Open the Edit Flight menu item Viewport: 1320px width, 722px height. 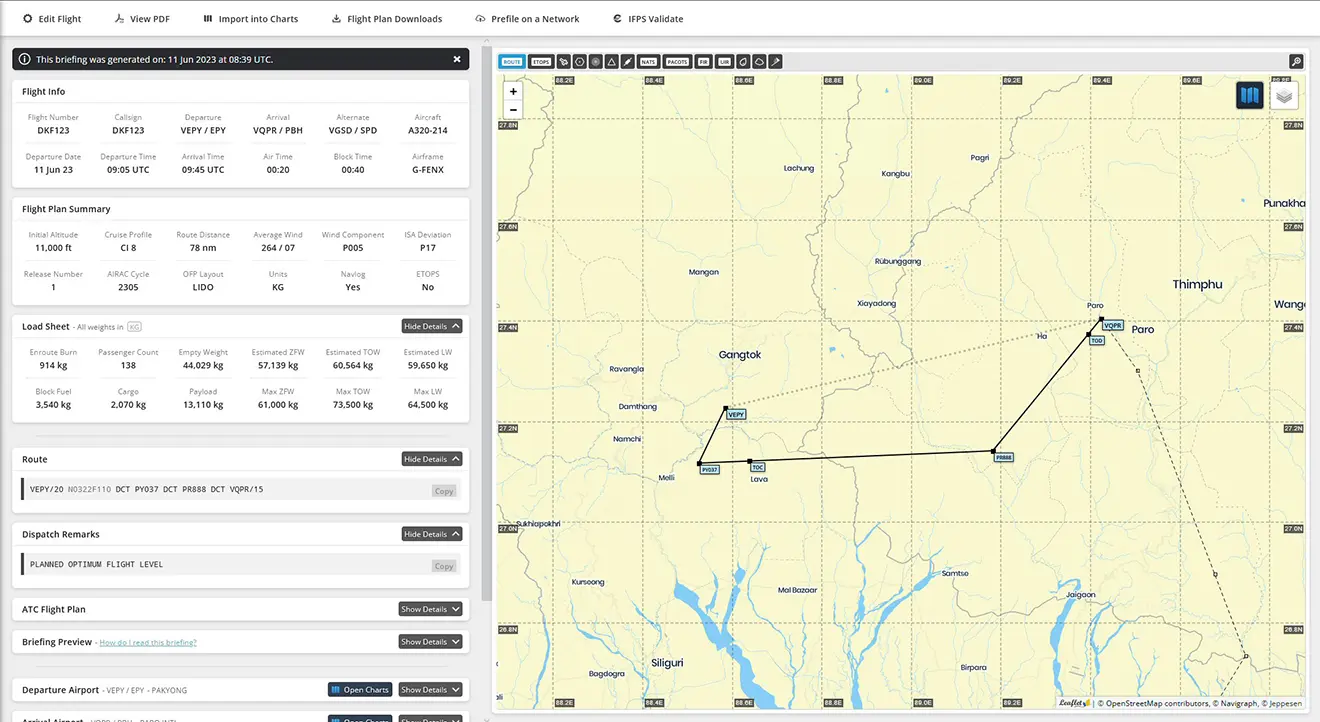click(x=52, y=19)
